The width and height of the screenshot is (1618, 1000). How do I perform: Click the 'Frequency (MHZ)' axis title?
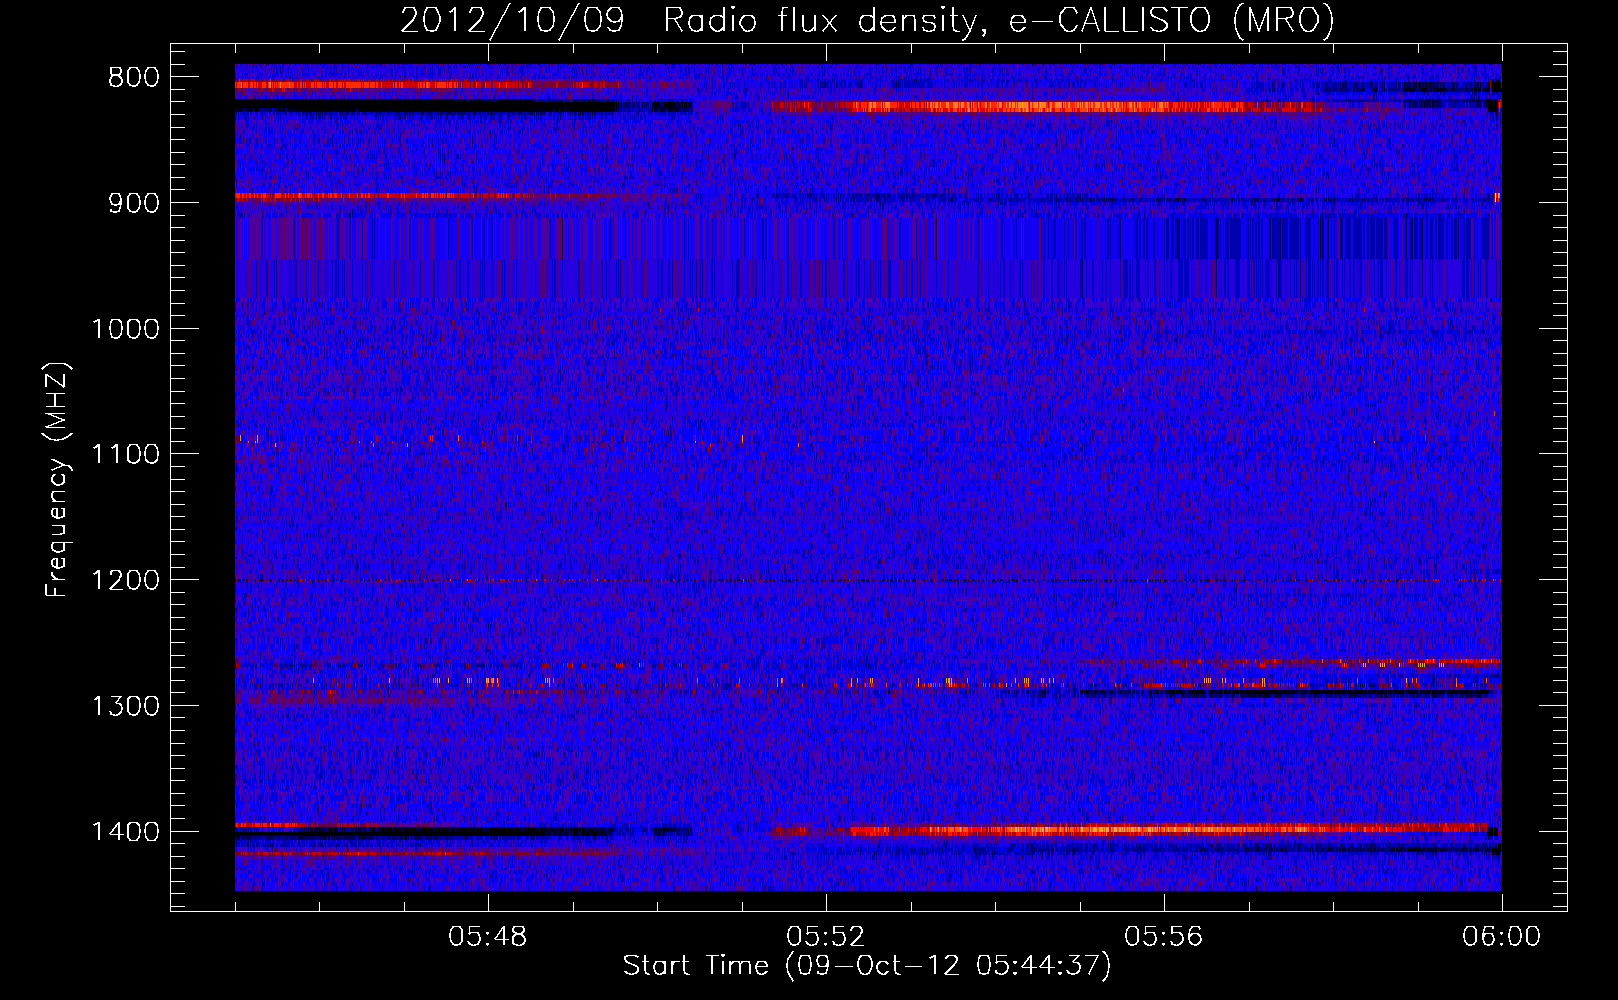pyautogui.click(x=58, y=479)
